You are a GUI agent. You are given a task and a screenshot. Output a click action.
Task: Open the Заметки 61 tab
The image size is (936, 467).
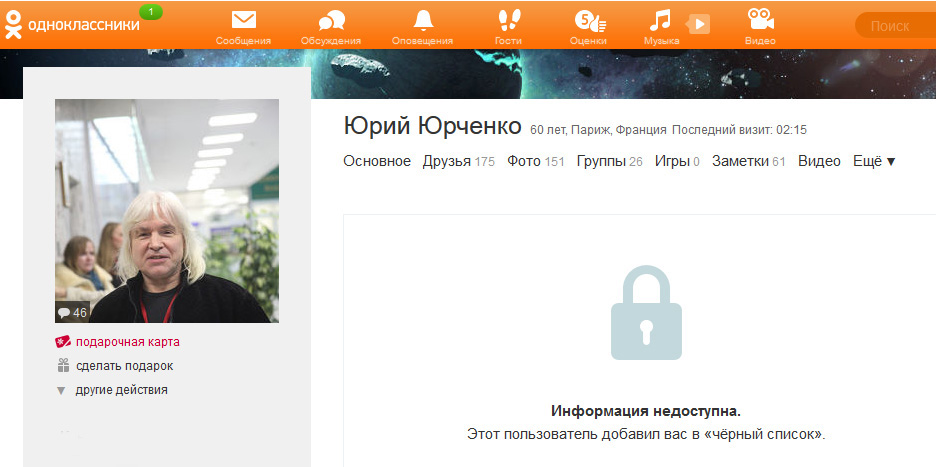[749, 161]
